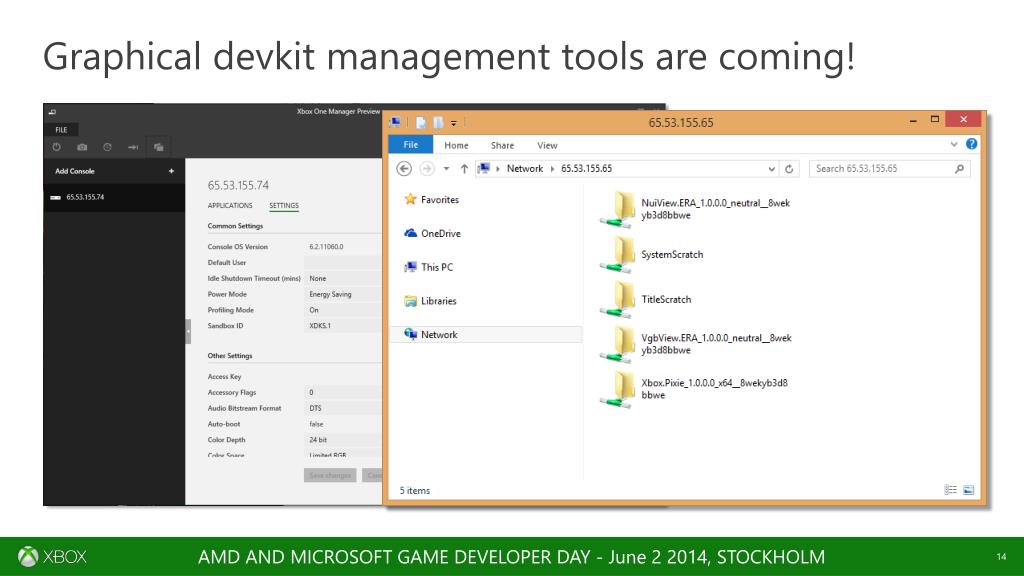Viewport: 1024px width, 576px height.
Task: Open the recent locations dropdown arrow
Action: (x=446, y=168)
